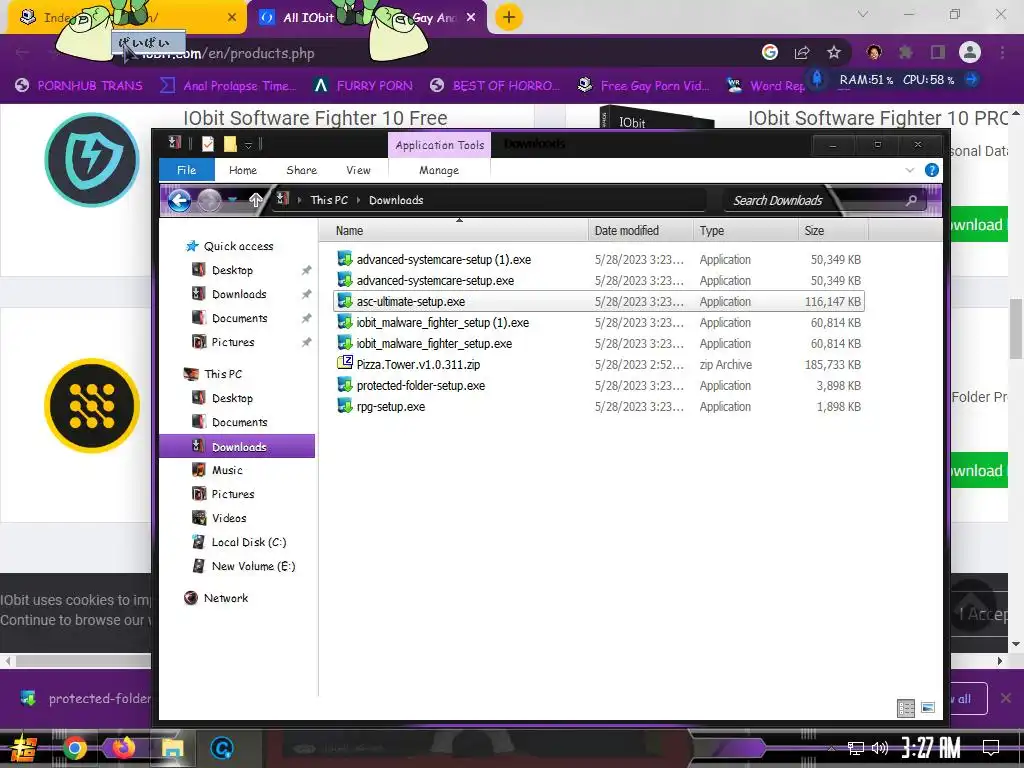Sort by Date modified column

[x=641, y=231]
